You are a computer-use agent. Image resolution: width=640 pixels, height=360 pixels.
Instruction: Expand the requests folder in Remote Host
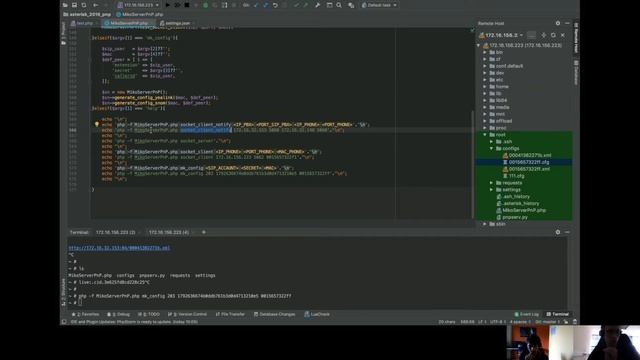point(491,183)
